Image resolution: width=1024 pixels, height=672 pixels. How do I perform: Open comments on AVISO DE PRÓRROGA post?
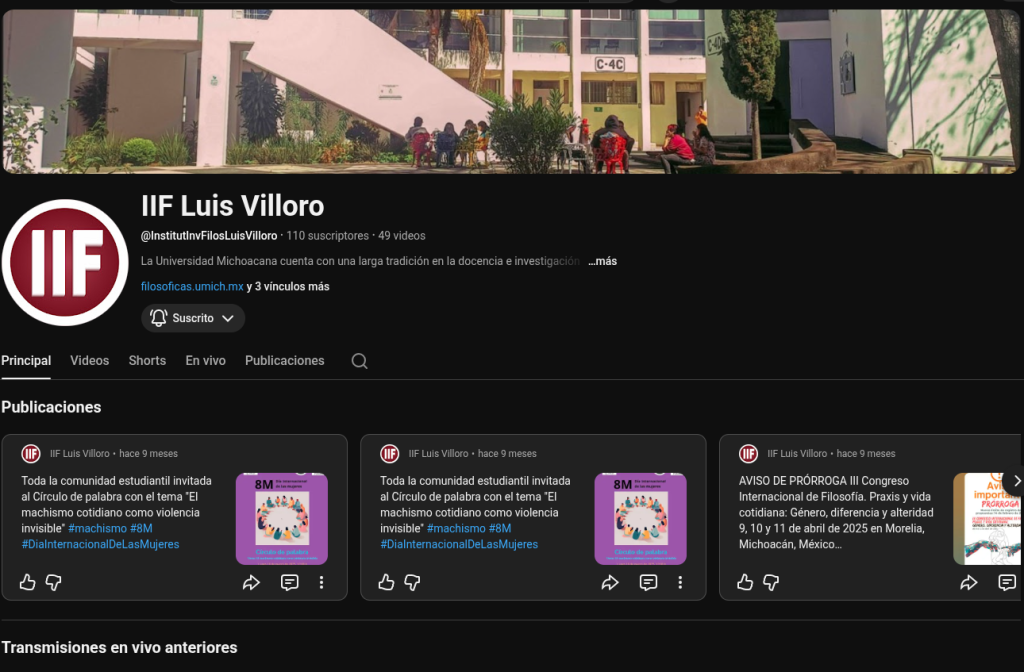[1006, 582]
